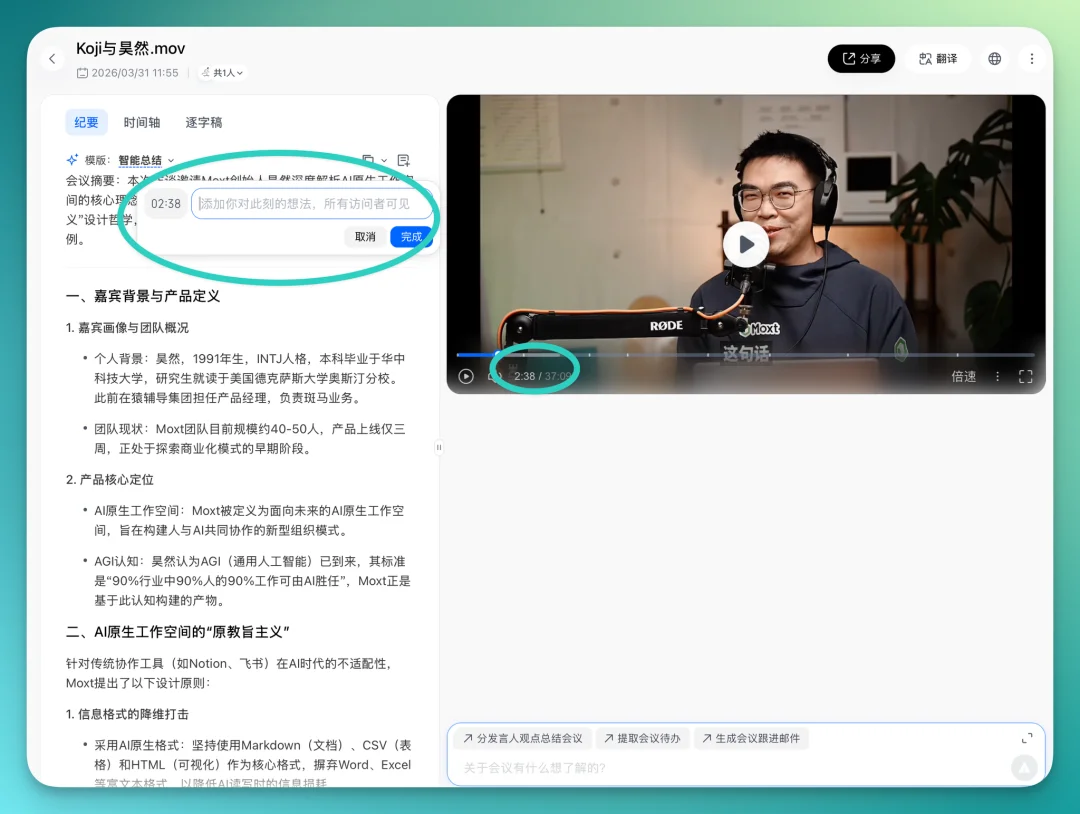The width and height of the screenshot is (1080, 814).
Task: Click the 翻译 translate icon button
Action: point(937,58)
